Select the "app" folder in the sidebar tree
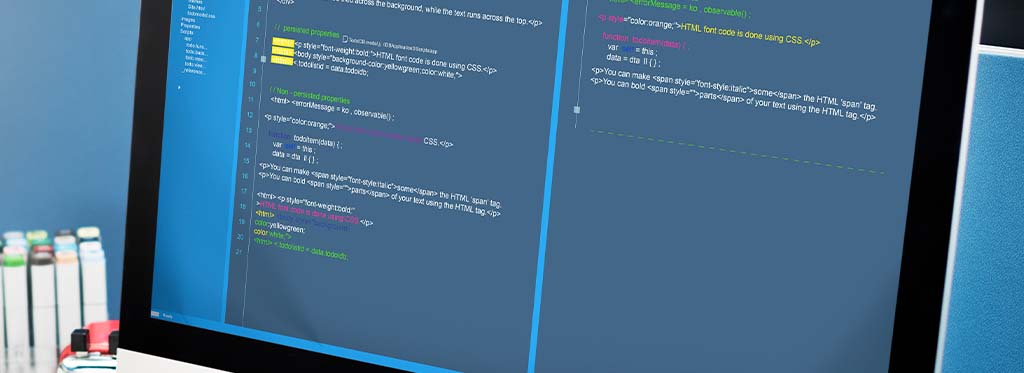The height and width of the screenshot is (373, 1024). tap(187, 39)
